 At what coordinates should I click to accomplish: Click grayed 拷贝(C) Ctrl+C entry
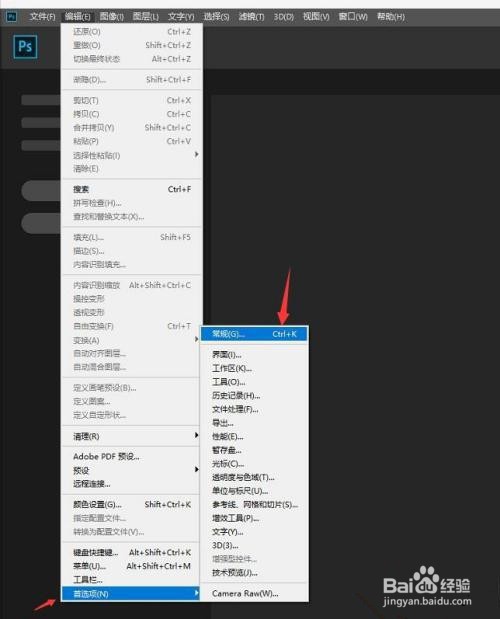pyautogui.click(x=132, y=114)
